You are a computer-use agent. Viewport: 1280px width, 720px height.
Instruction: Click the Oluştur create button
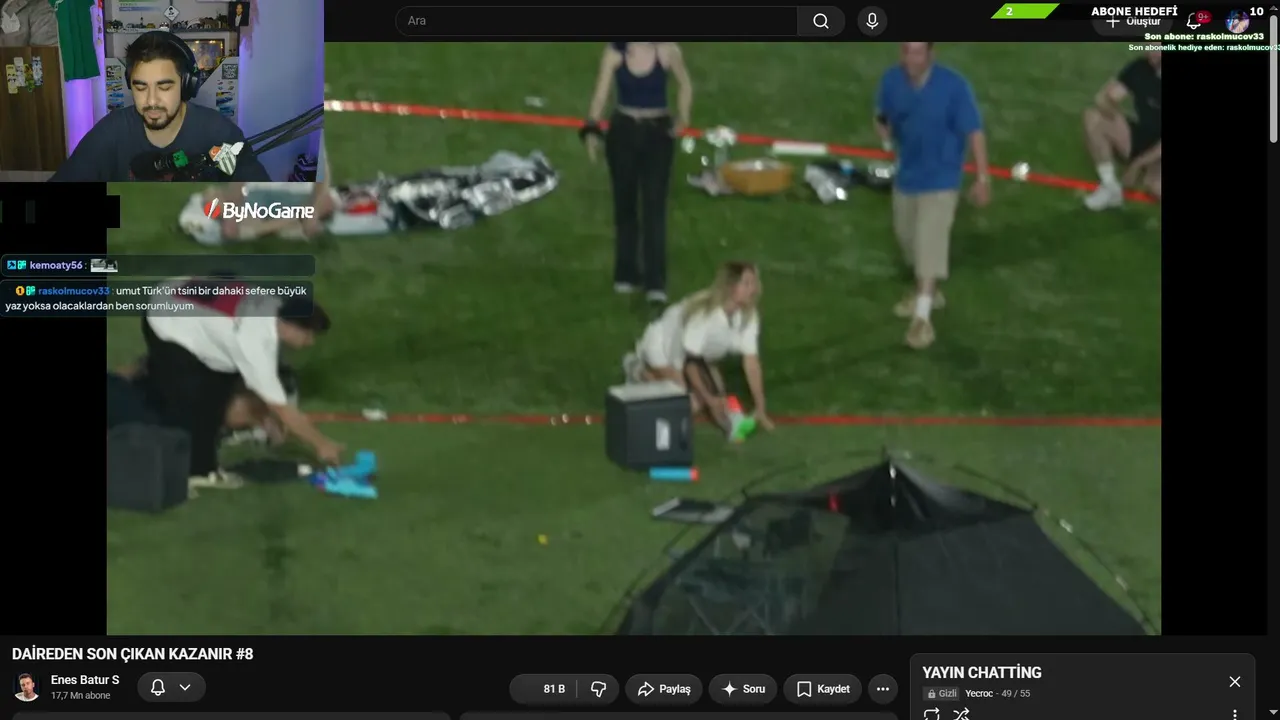pyautogui.click(x=1133, y=21)
